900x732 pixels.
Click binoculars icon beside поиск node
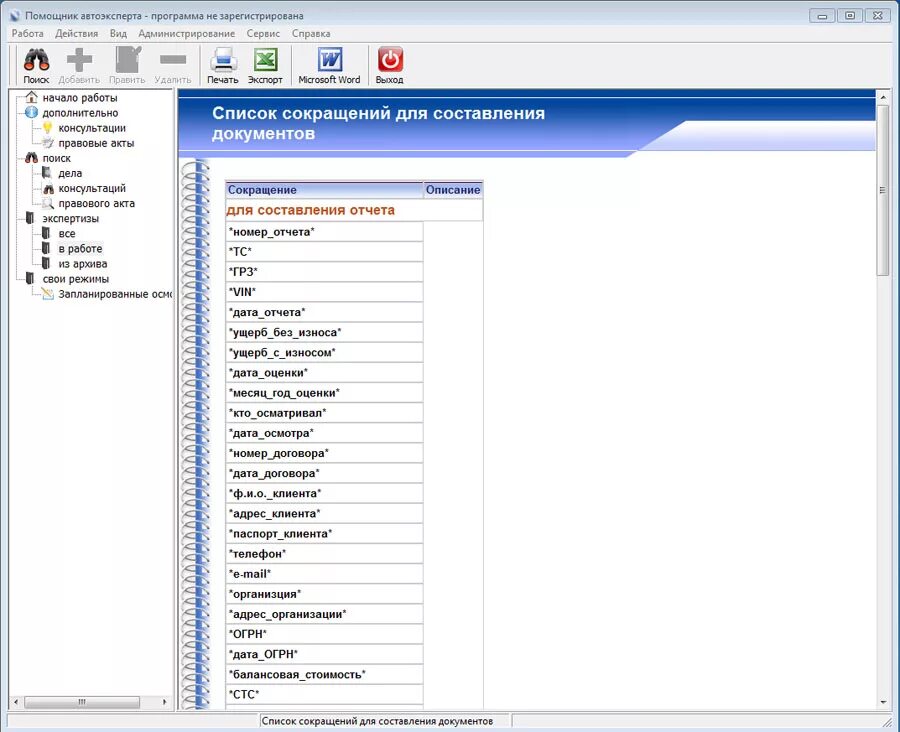(x=32, y=157)
